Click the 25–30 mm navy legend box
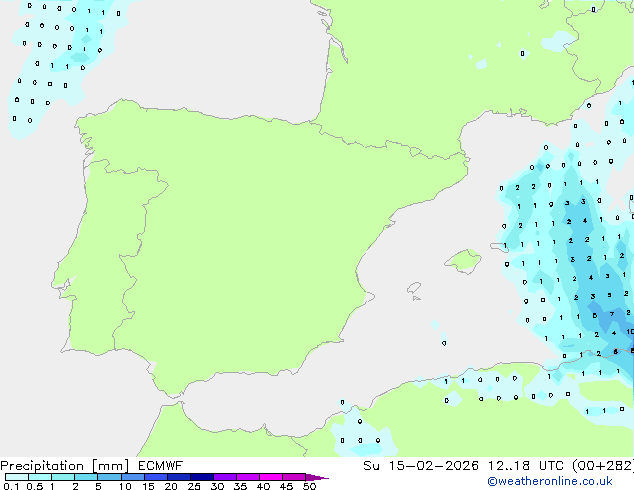This screenshot has height=490, width=634. [x=201, y=477]
